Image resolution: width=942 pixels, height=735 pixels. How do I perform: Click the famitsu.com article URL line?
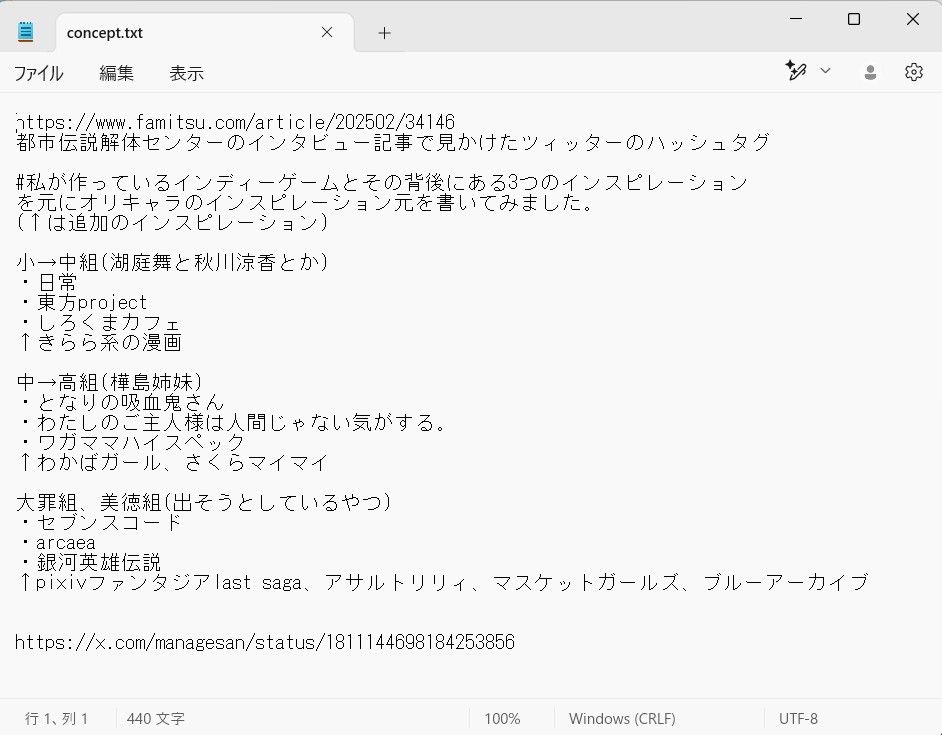pyautogui.click(x=236, y=123)
